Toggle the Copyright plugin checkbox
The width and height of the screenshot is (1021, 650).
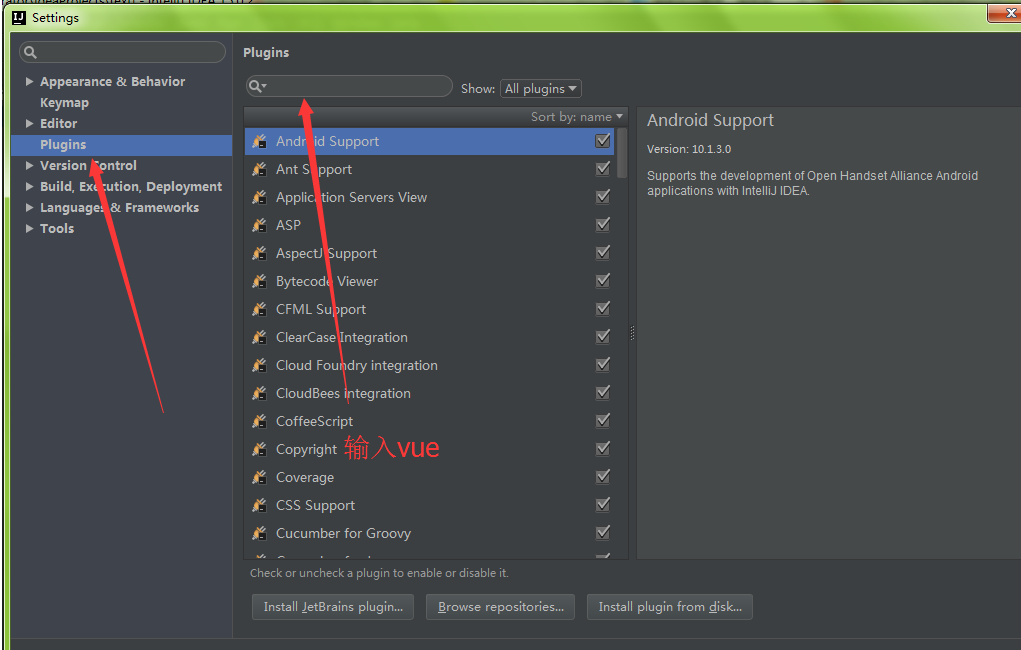(603, 449)
